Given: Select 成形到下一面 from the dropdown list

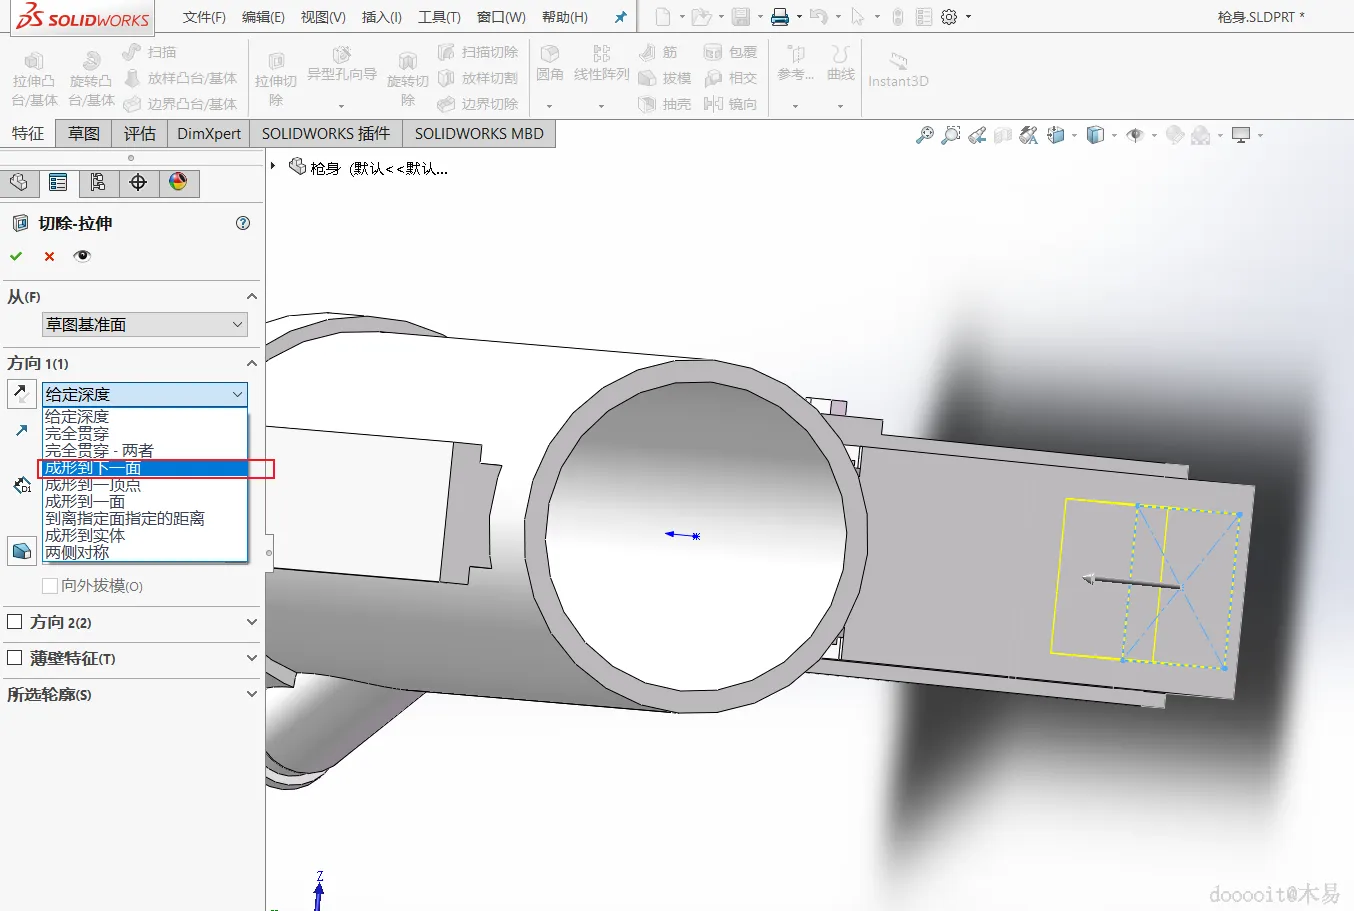Looking at the screenshot, I should click(93, 468).
